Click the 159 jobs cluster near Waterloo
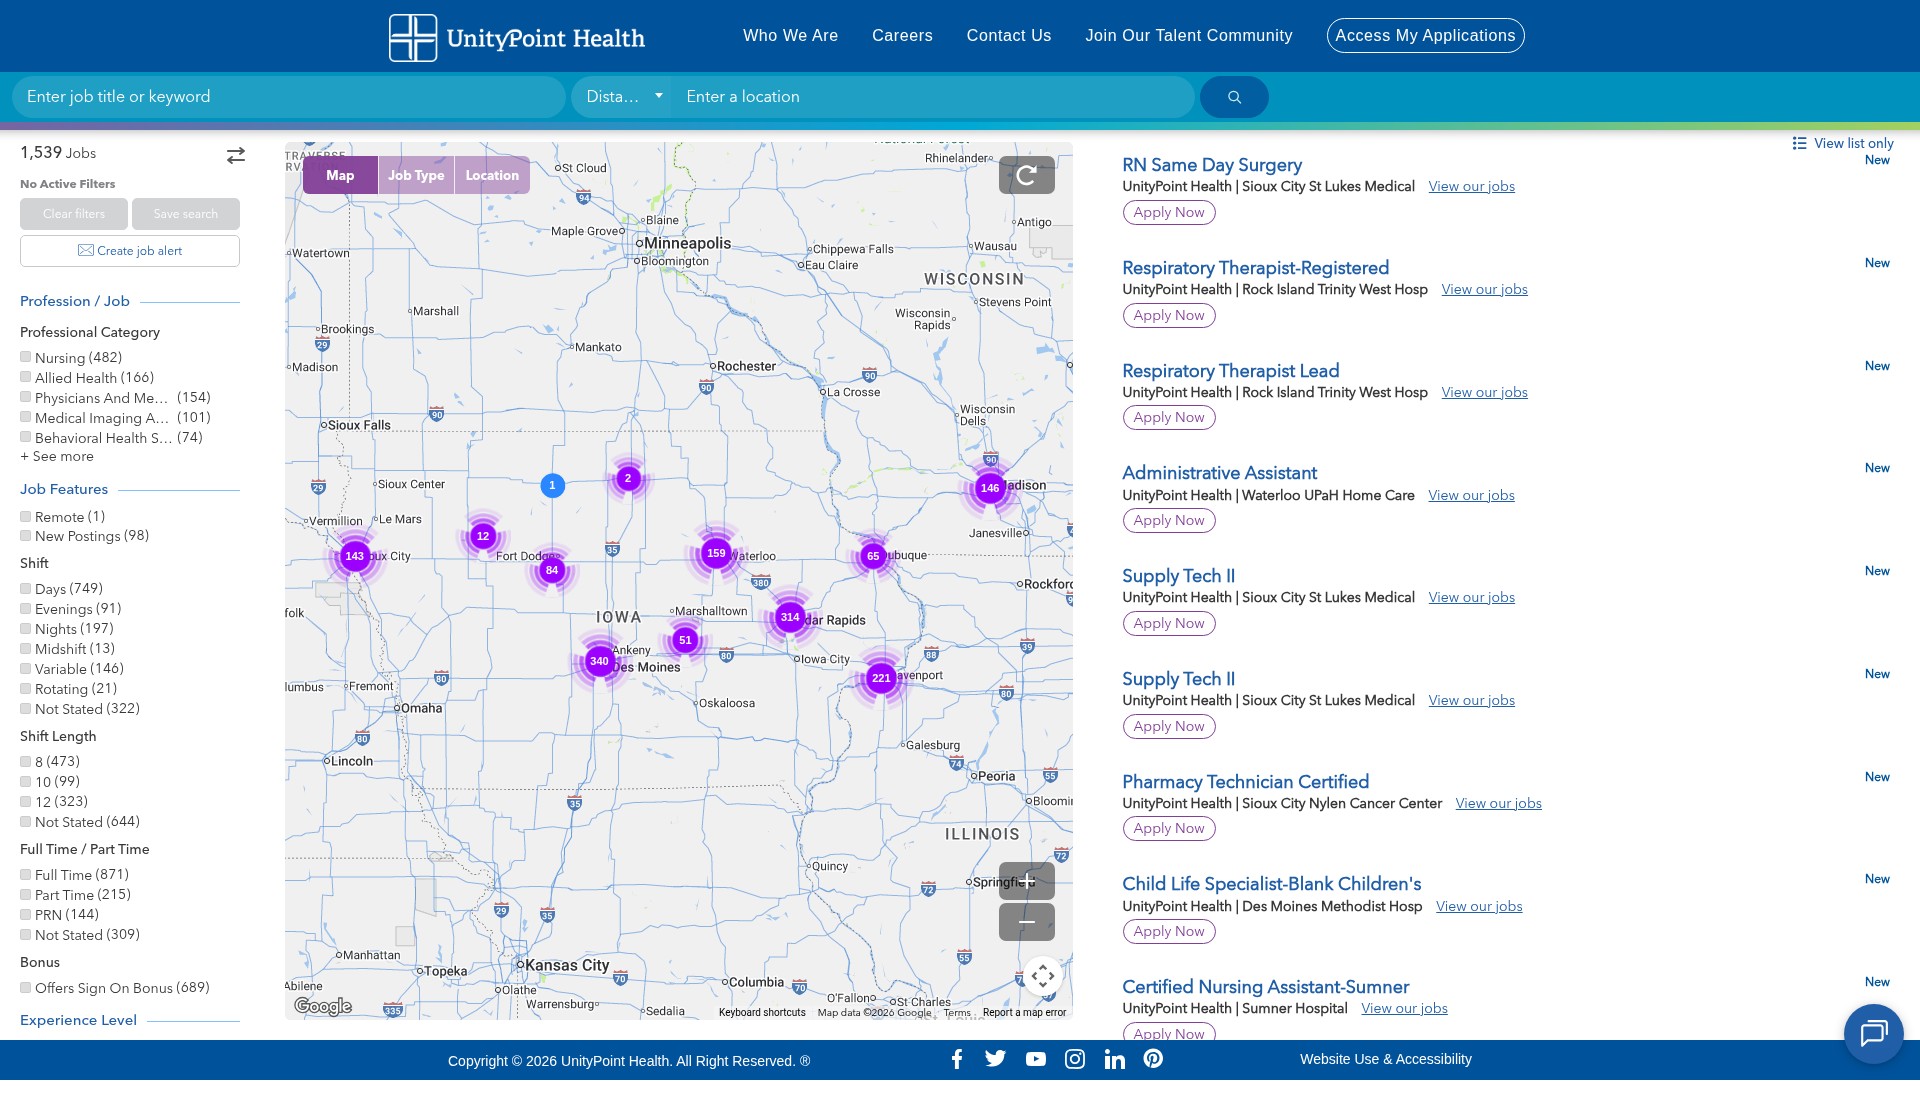 pyautogui.click(x=716, y=553)
